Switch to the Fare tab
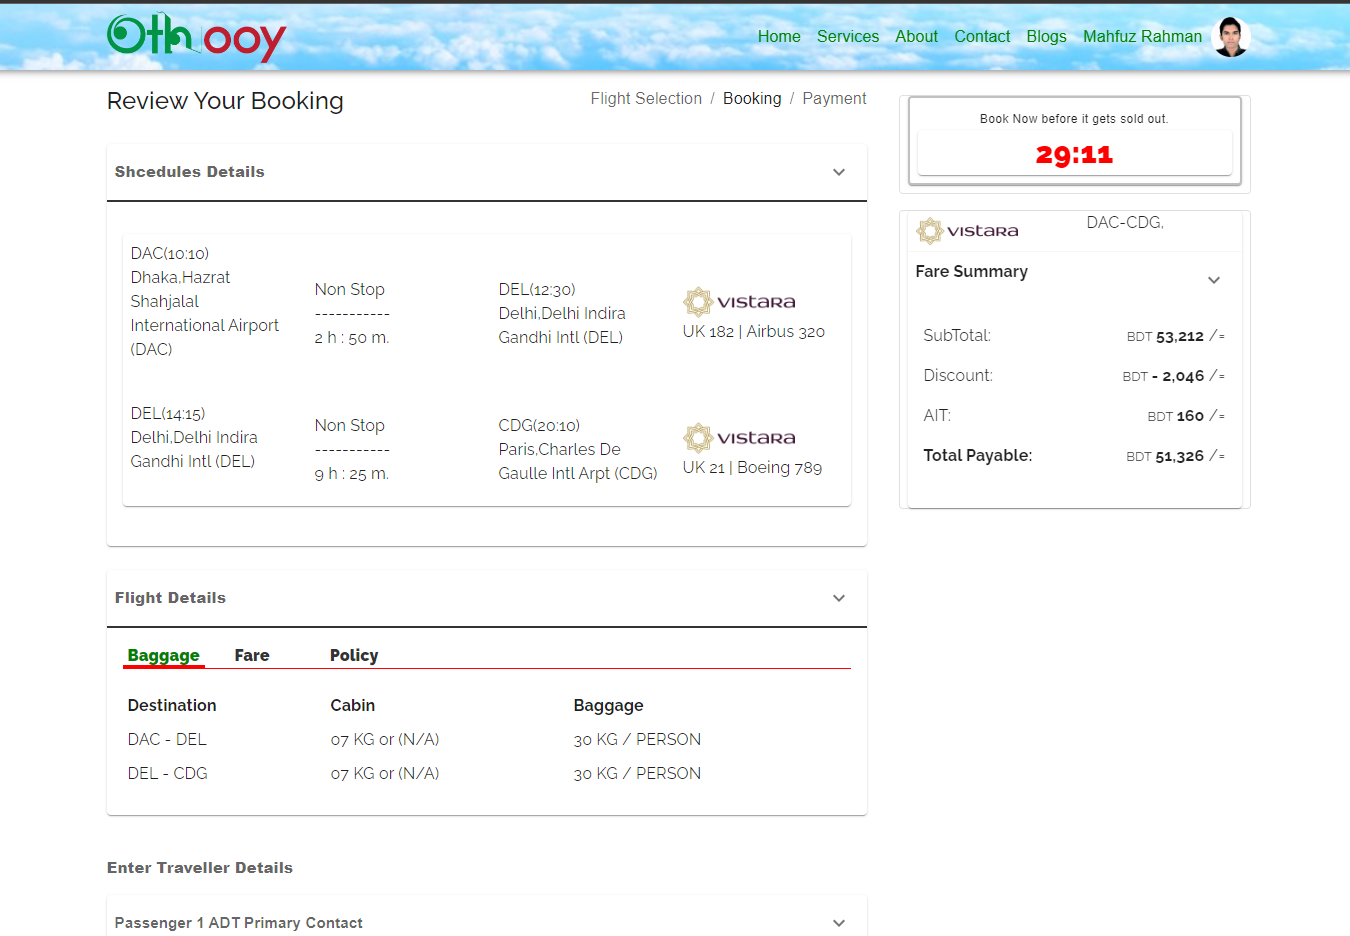The height and width of the screenshot is (936, 1350). coord(252,655)
